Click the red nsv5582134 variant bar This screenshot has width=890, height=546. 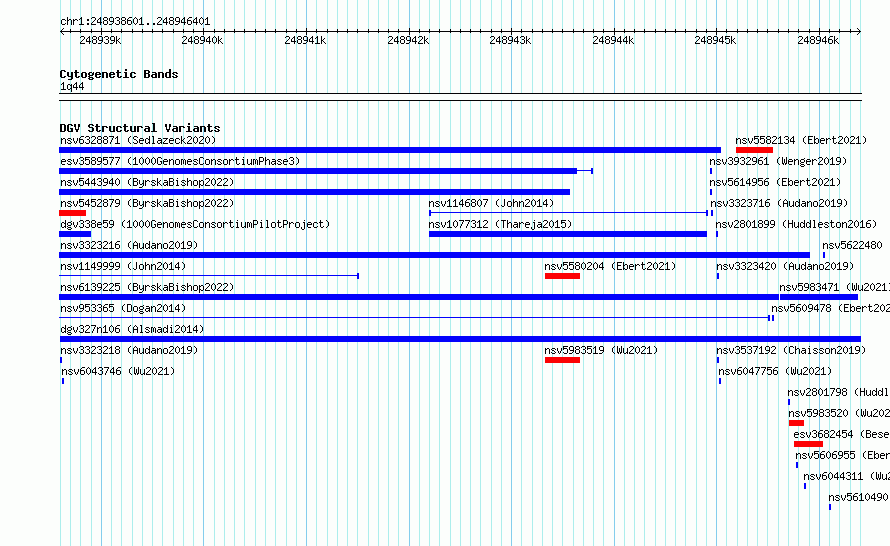754,150
